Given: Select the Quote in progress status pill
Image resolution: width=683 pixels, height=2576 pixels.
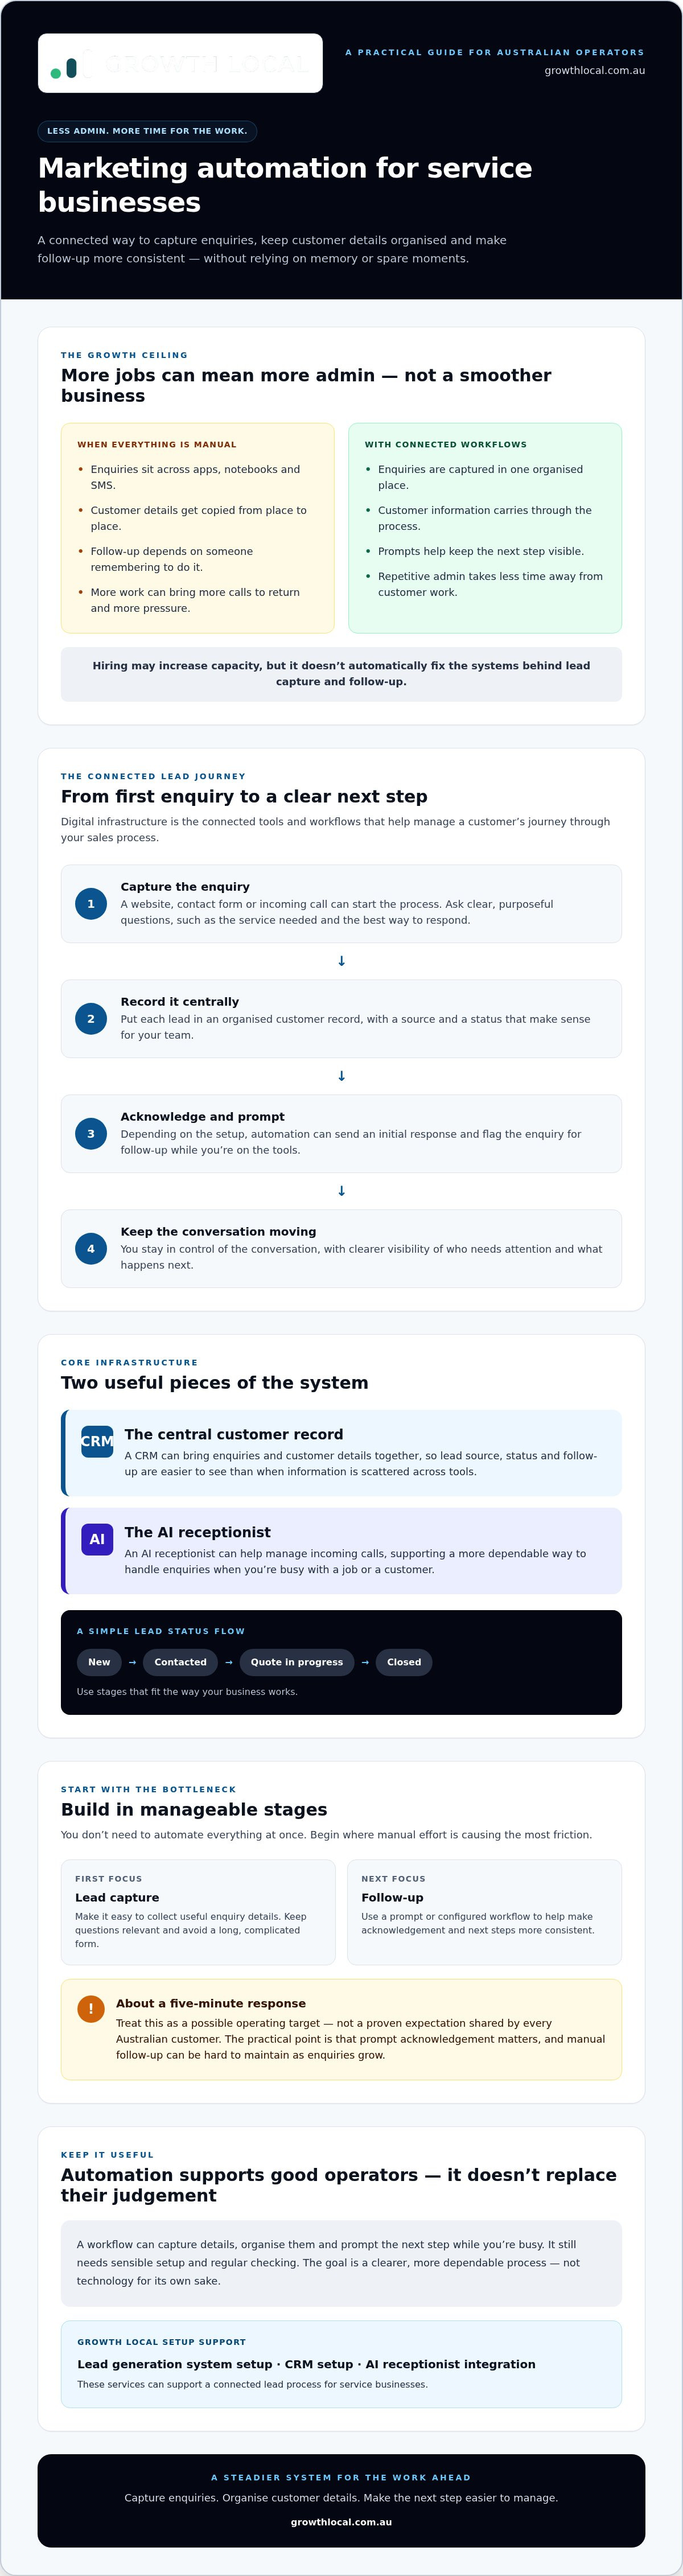Looking at the screenshot, I should coord(297,1662).
